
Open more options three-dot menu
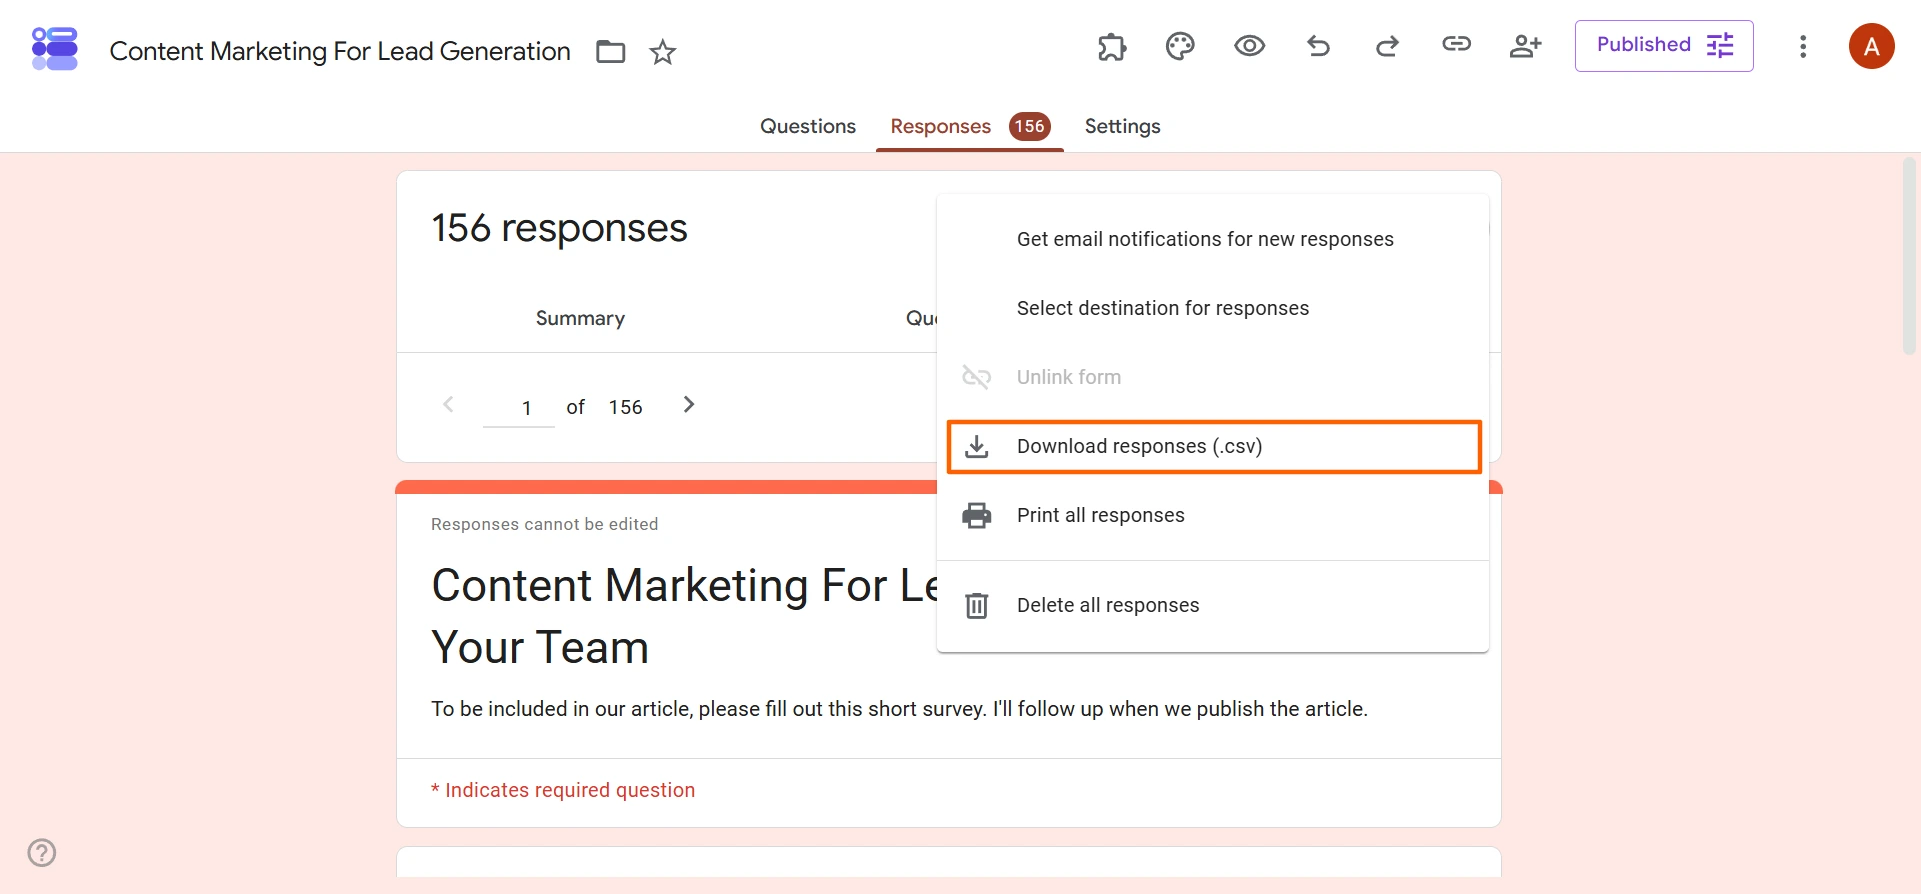tap(1803, 47)
